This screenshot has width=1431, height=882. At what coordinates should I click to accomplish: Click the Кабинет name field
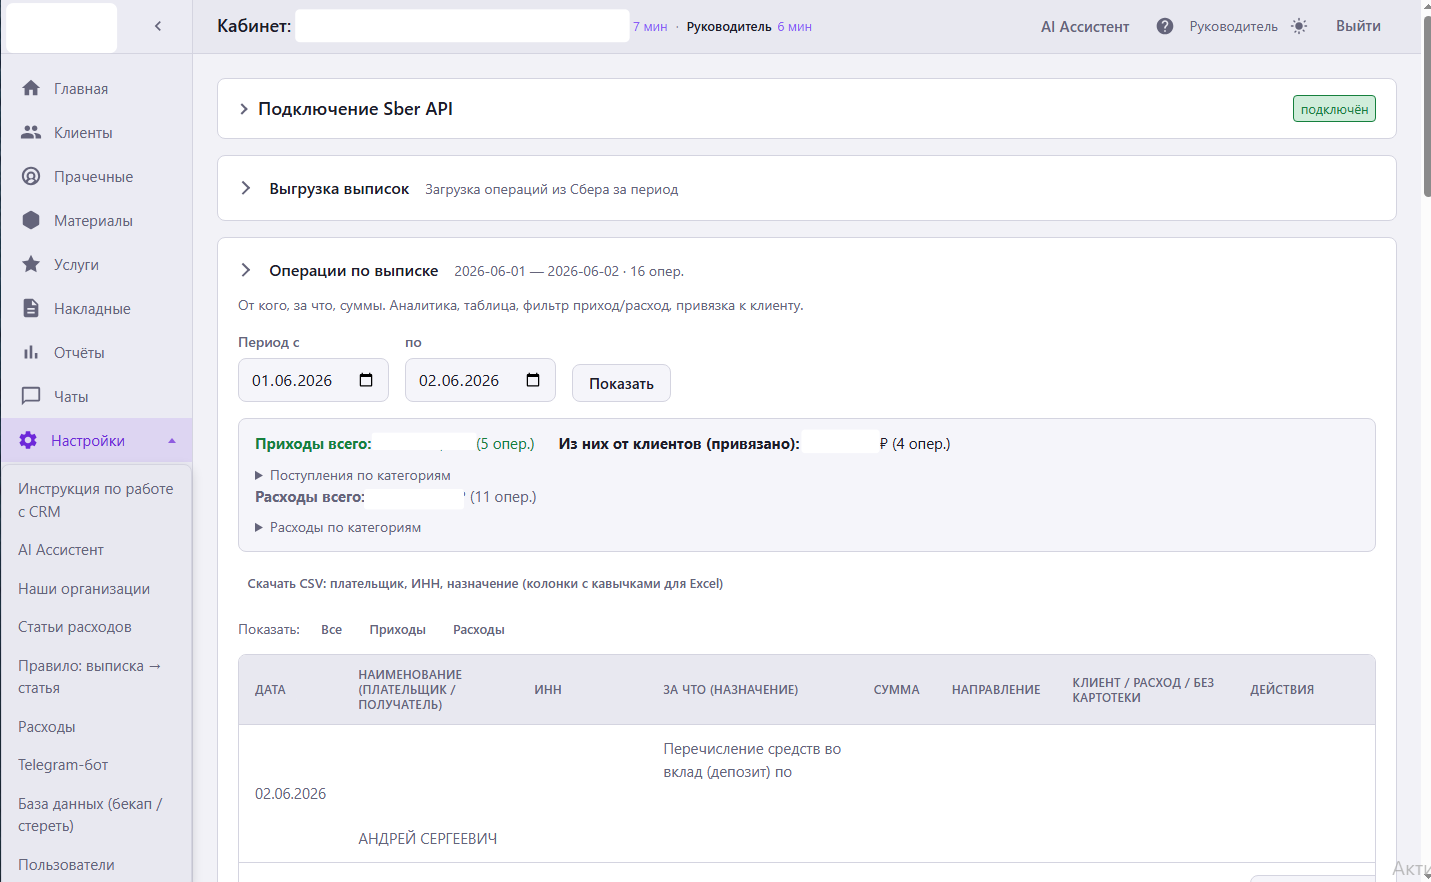462,26
